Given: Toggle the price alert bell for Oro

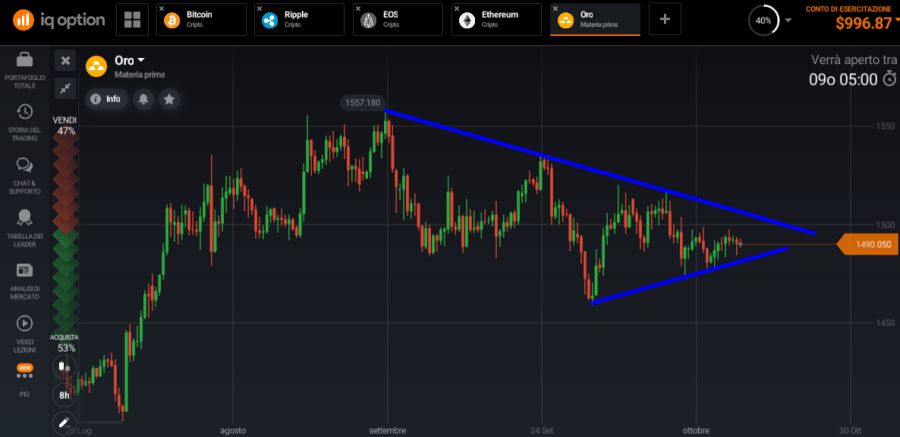Looking at the screenshot, I should 145,99.
